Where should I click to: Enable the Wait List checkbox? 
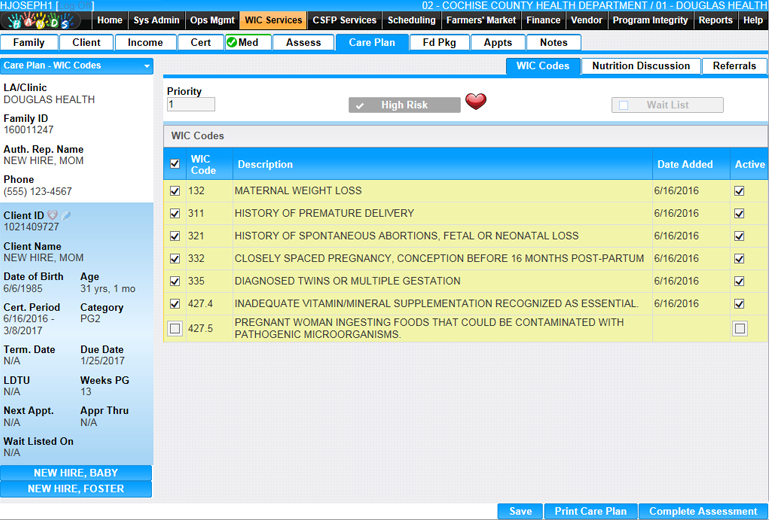(x=624, y=105)
